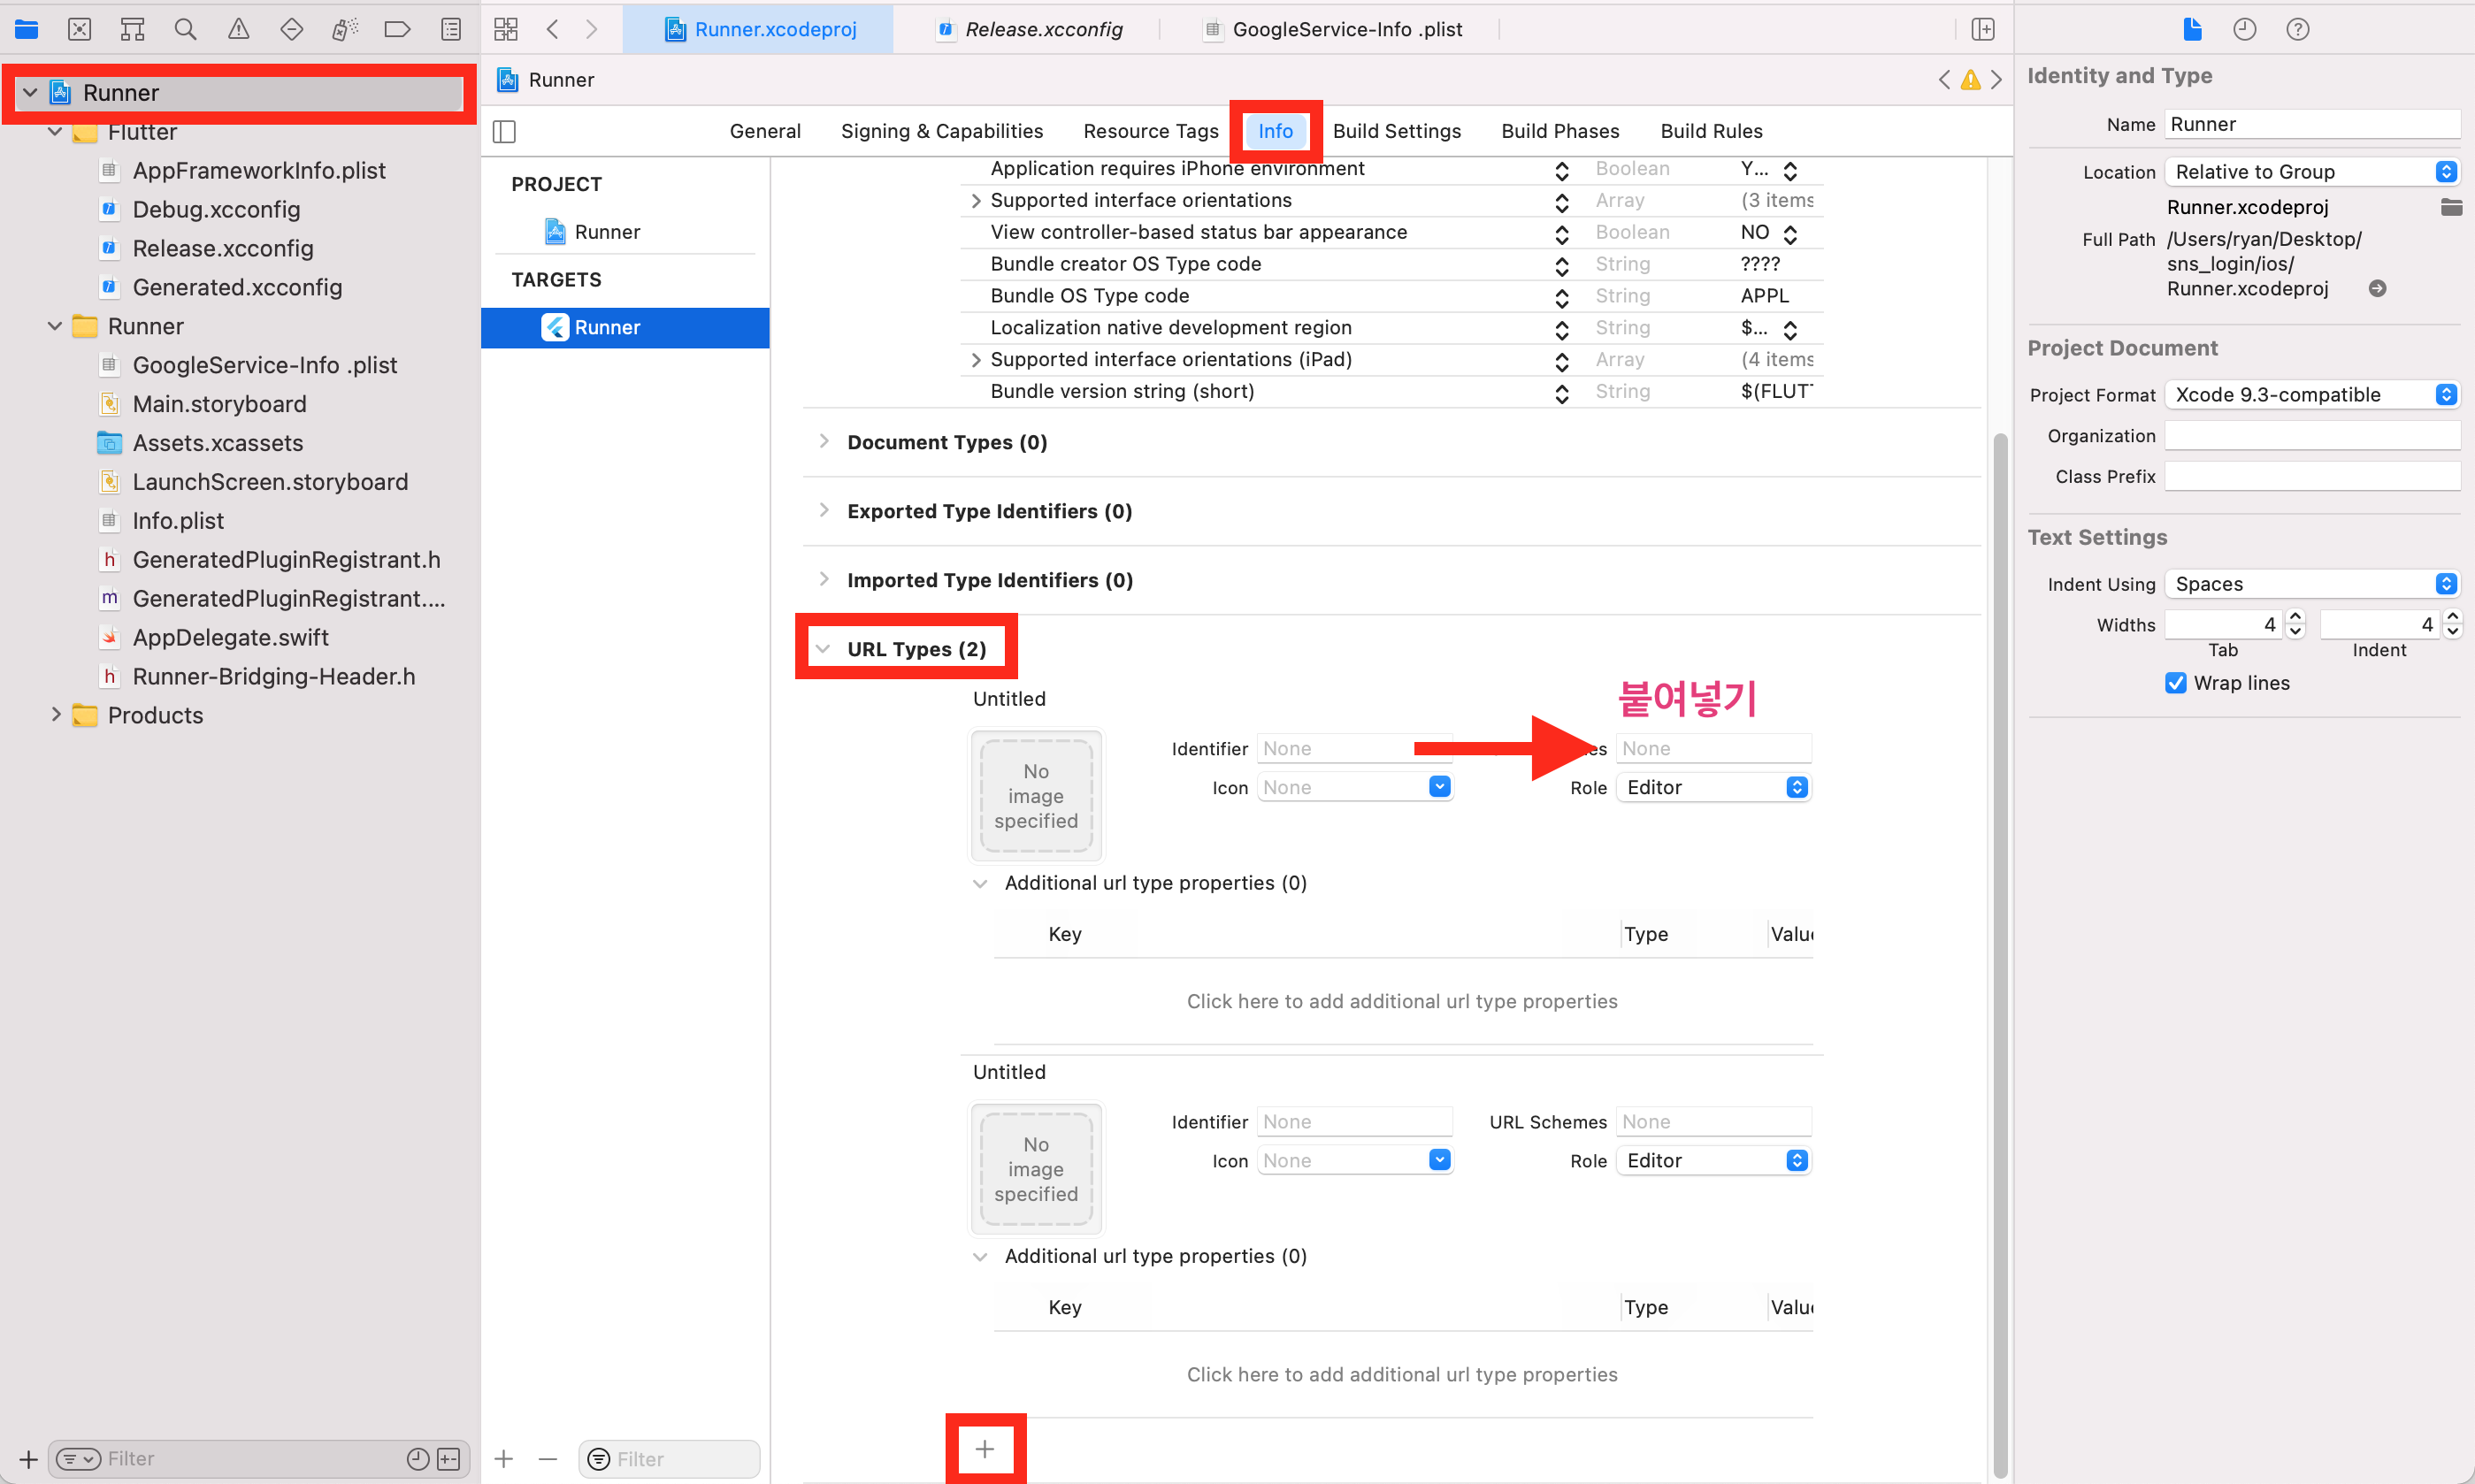Collapse the URL Types section
This screenshot has height=1484, width=2475.
[823, 649]
